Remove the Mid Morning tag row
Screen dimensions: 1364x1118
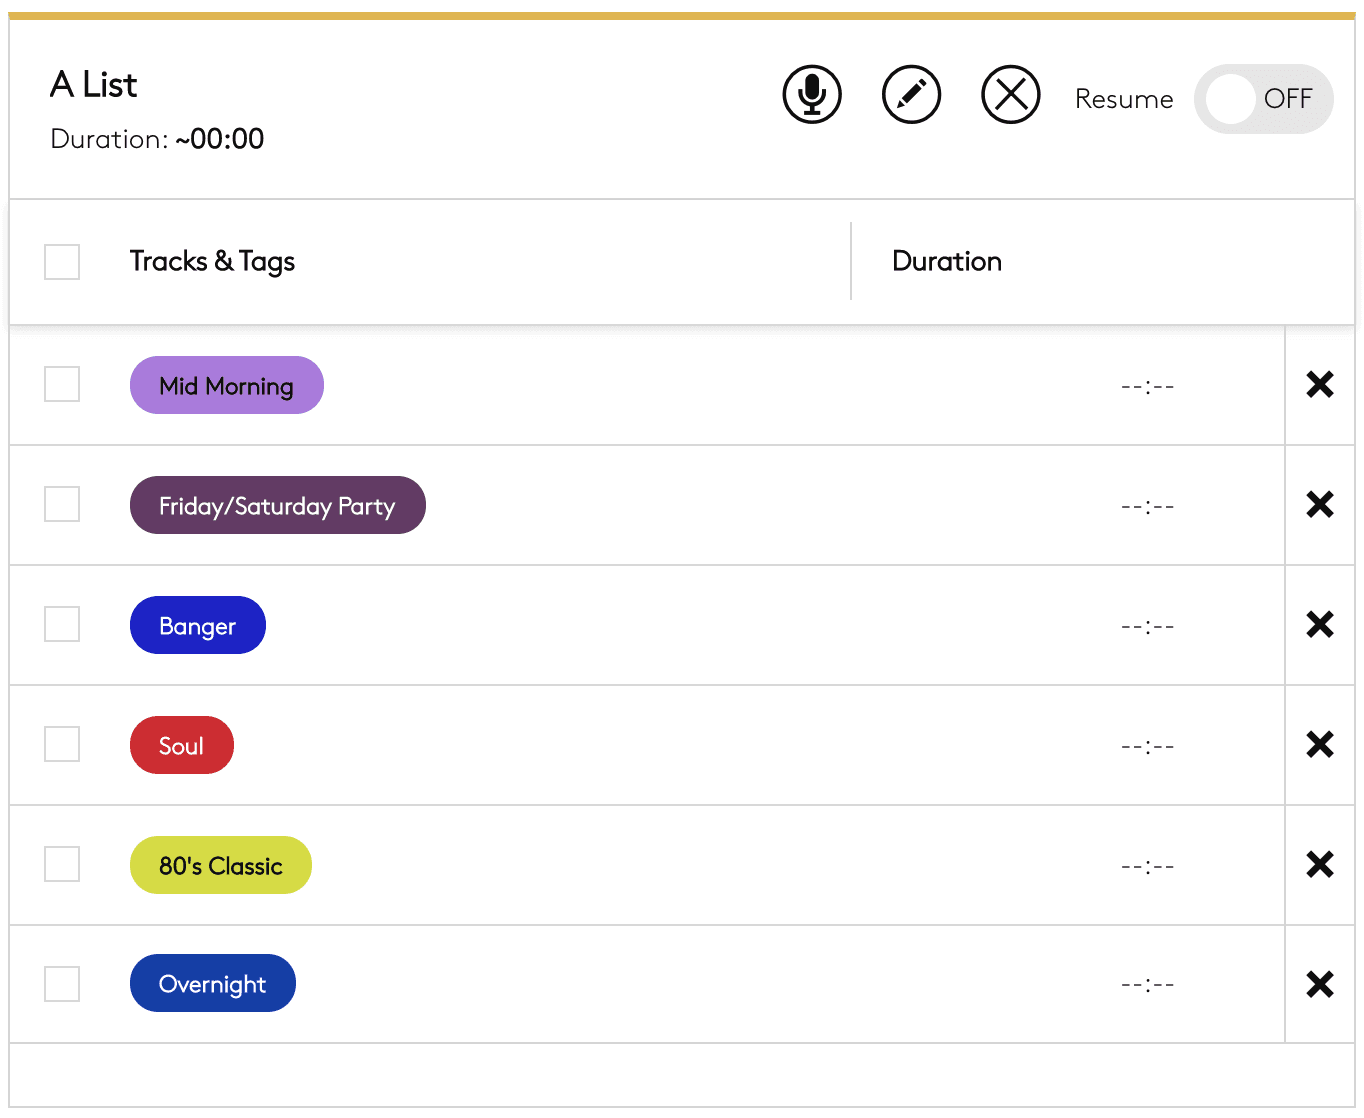tap(1319, 385)
